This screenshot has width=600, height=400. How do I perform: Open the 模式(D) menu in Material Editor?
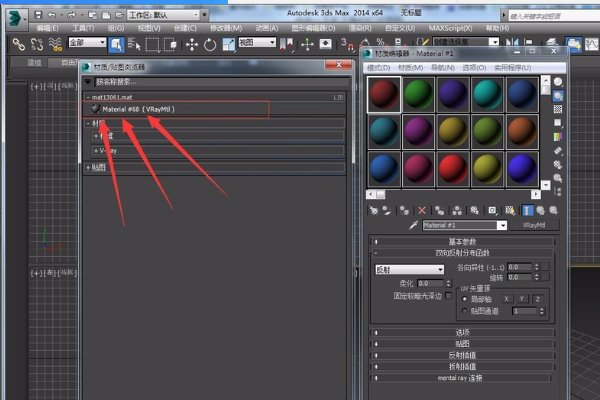pos(378,68)
